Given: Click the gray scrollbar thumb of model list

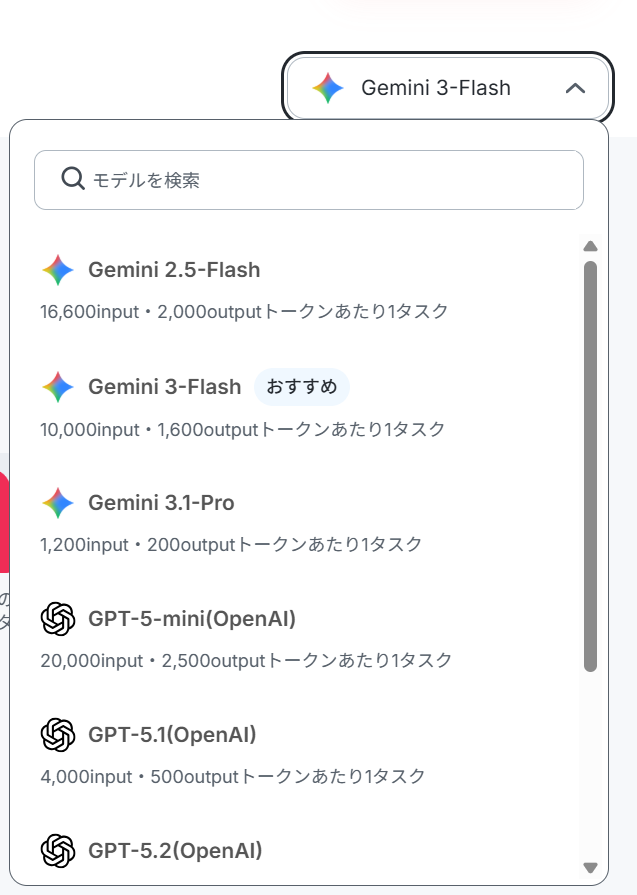Looking at the screenshot, I should [x=590, y=466].
